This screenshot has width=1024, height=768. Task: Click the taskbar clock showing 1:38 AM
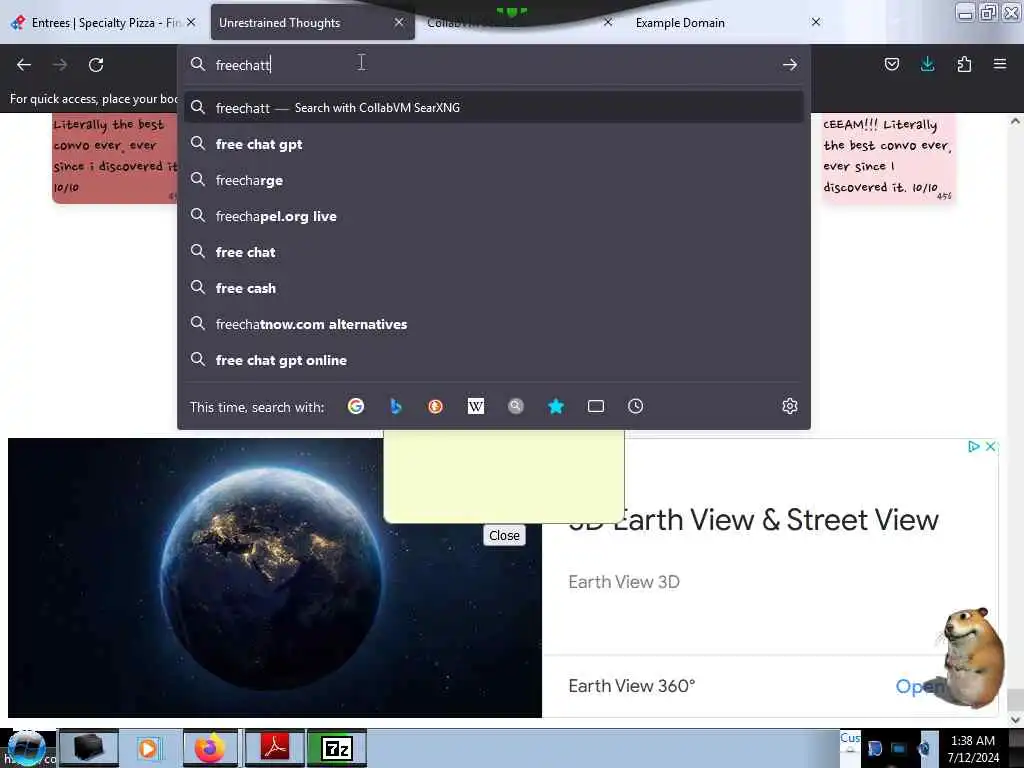[x=973, y=748]
